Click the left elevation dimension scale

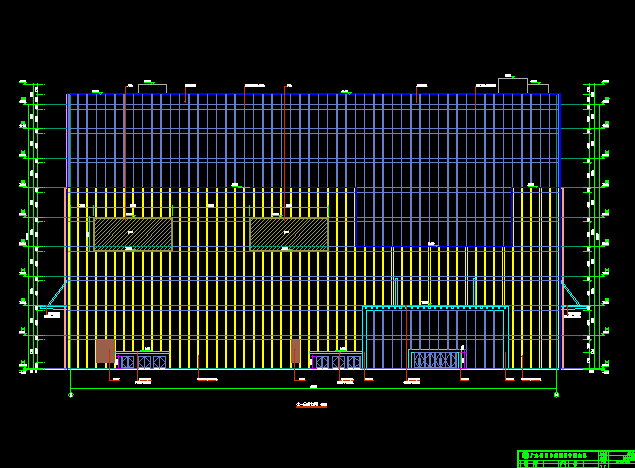(x=32, y=228)
